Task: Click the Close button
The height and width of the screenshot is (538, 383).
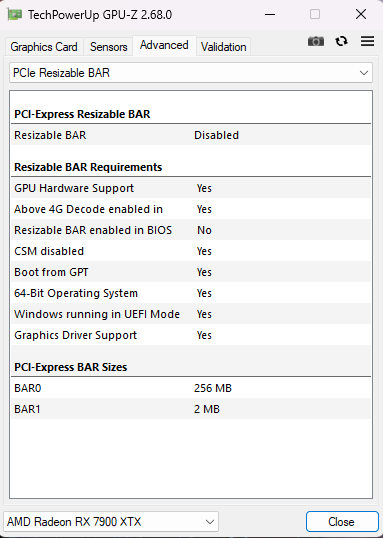Action: [341, 522]
